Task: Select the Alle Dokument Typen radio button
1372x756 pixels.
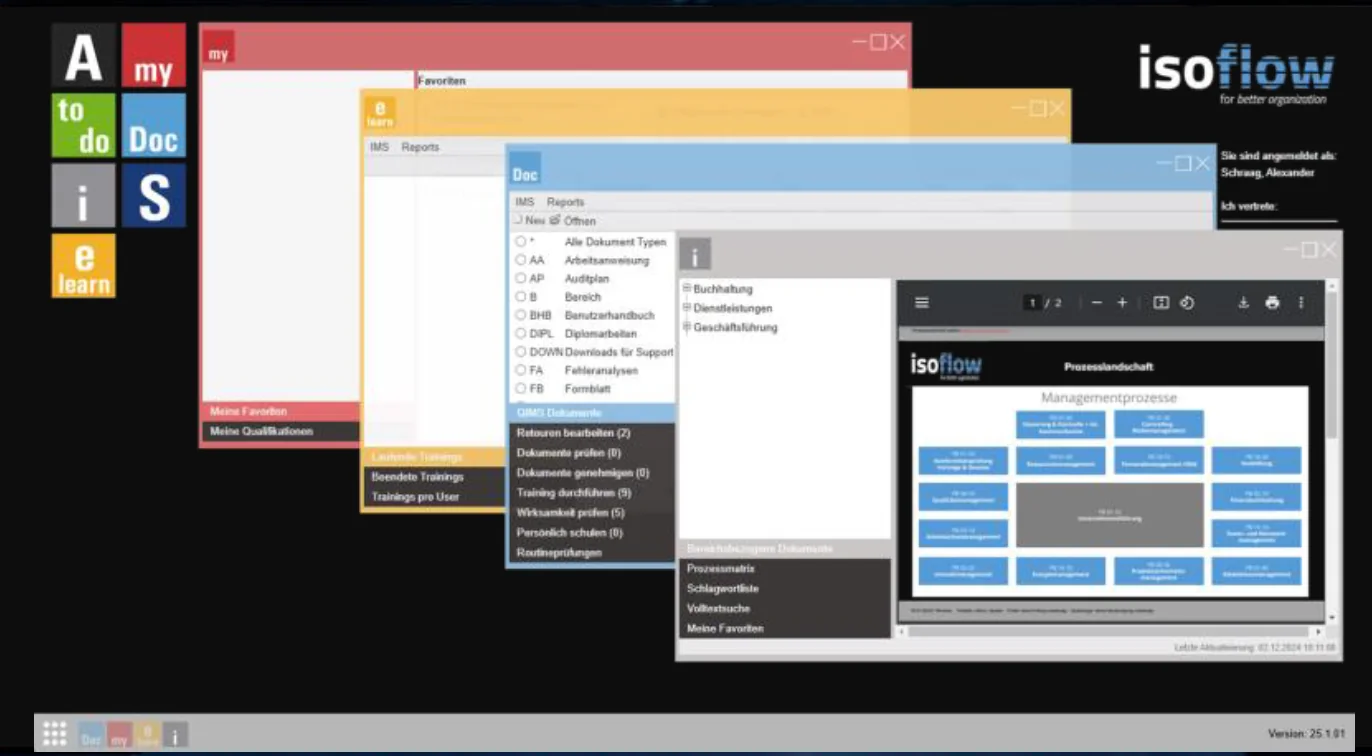Action: [521, 242]
